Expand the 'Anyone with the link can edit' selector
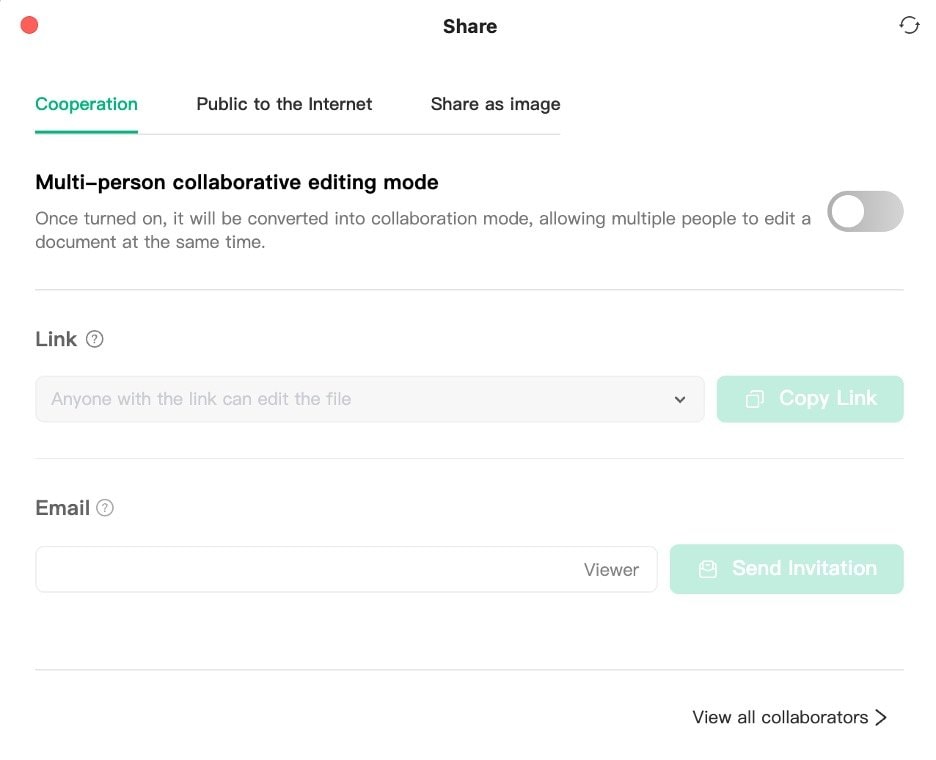The image size is (936, 760). (x=370, y=399)
